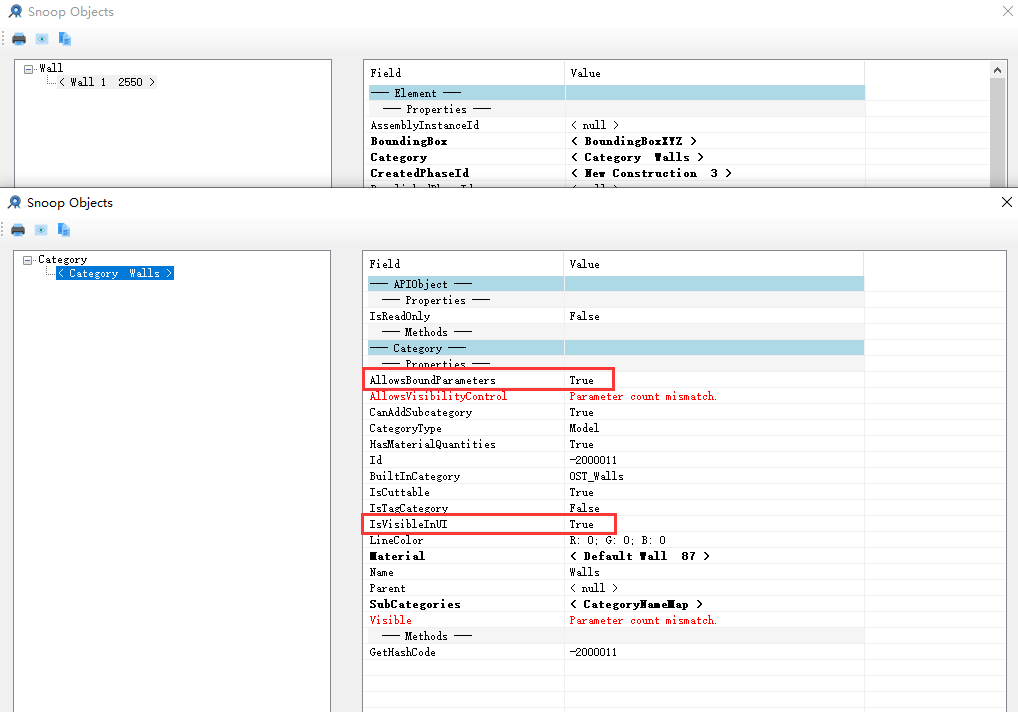Open the New Construction 3 phase value
The image size is (1018, 712).
pos(651,173)
